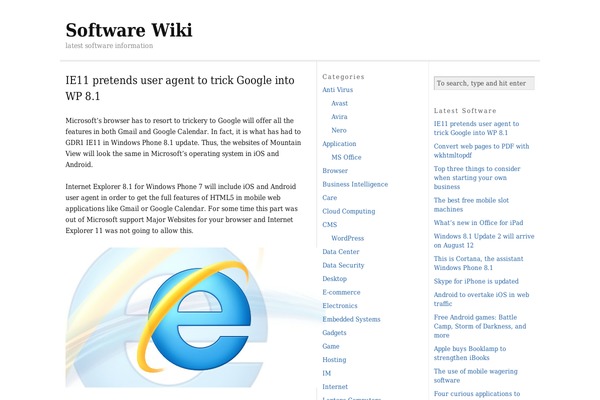
Task: Open the Nero subcategory
Action: tap(339, 130)
